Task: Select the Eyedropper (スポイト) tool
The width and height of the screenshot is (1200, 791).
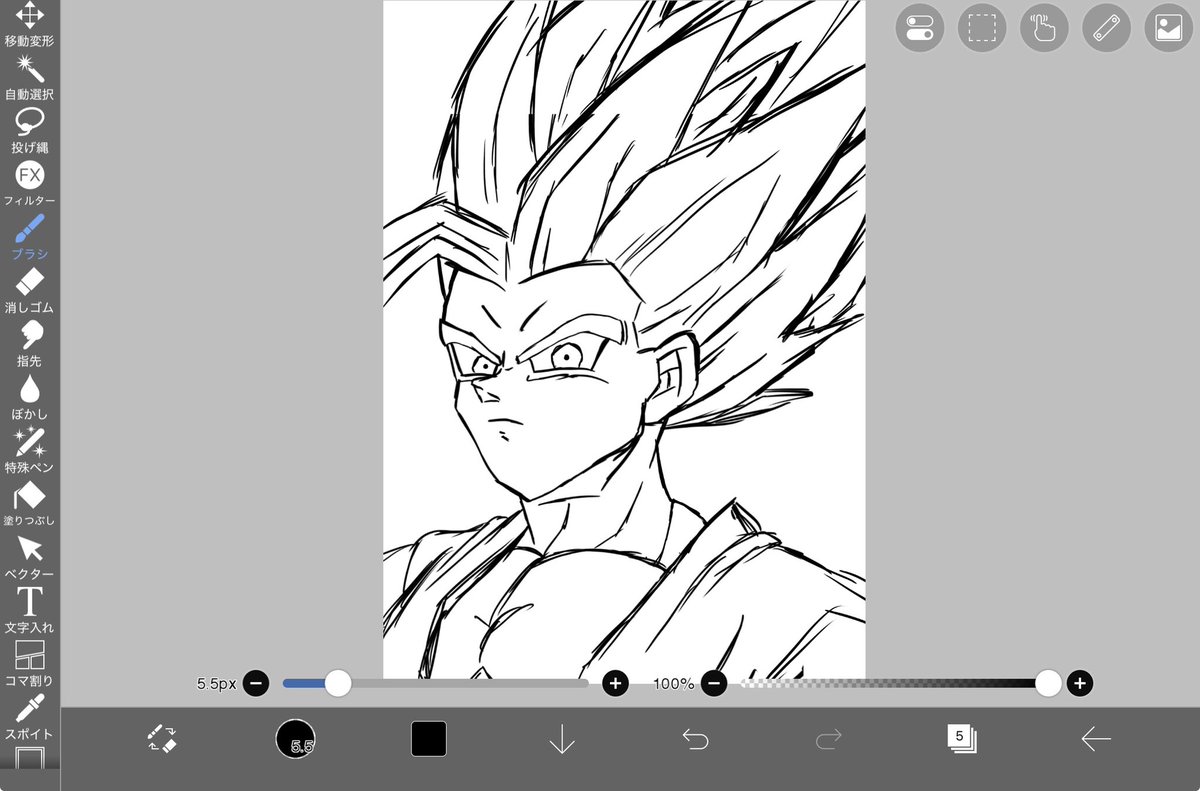Action: 30,717
